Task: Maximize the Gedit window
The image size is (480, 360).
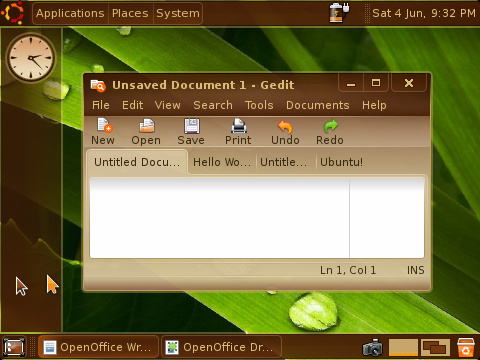Action: (376, 83)
